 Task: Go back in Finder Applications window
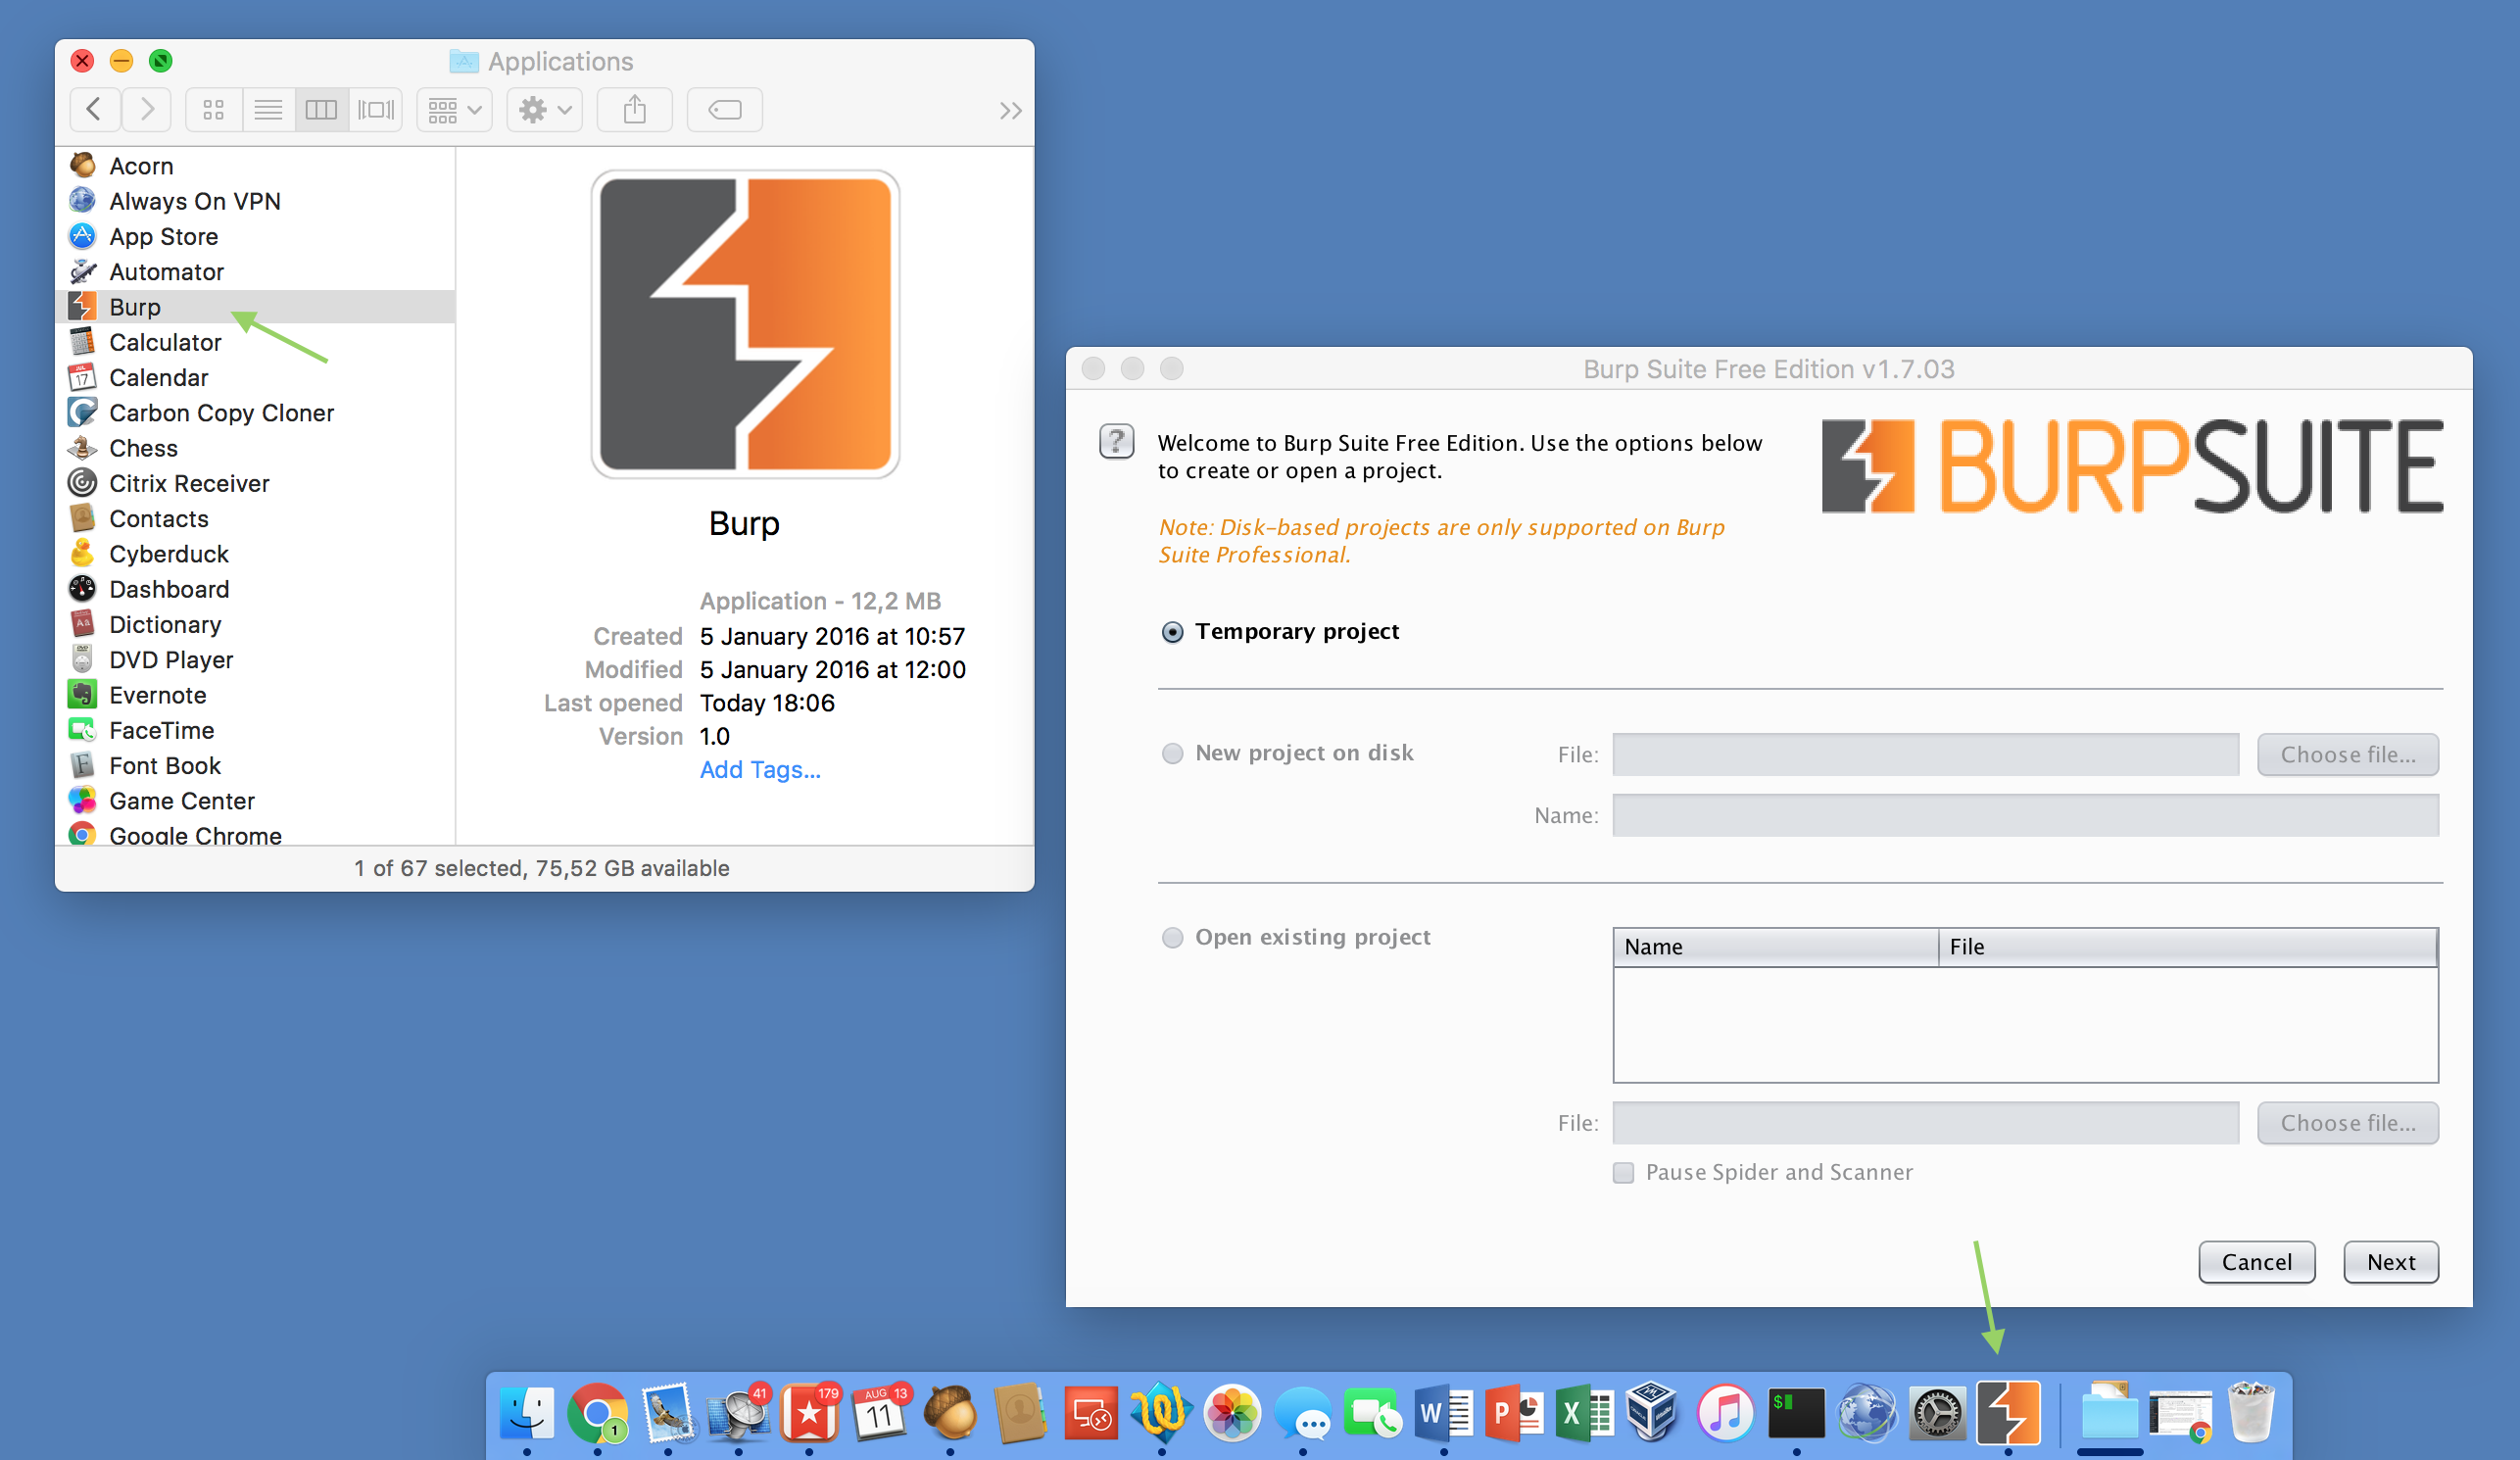95,109
